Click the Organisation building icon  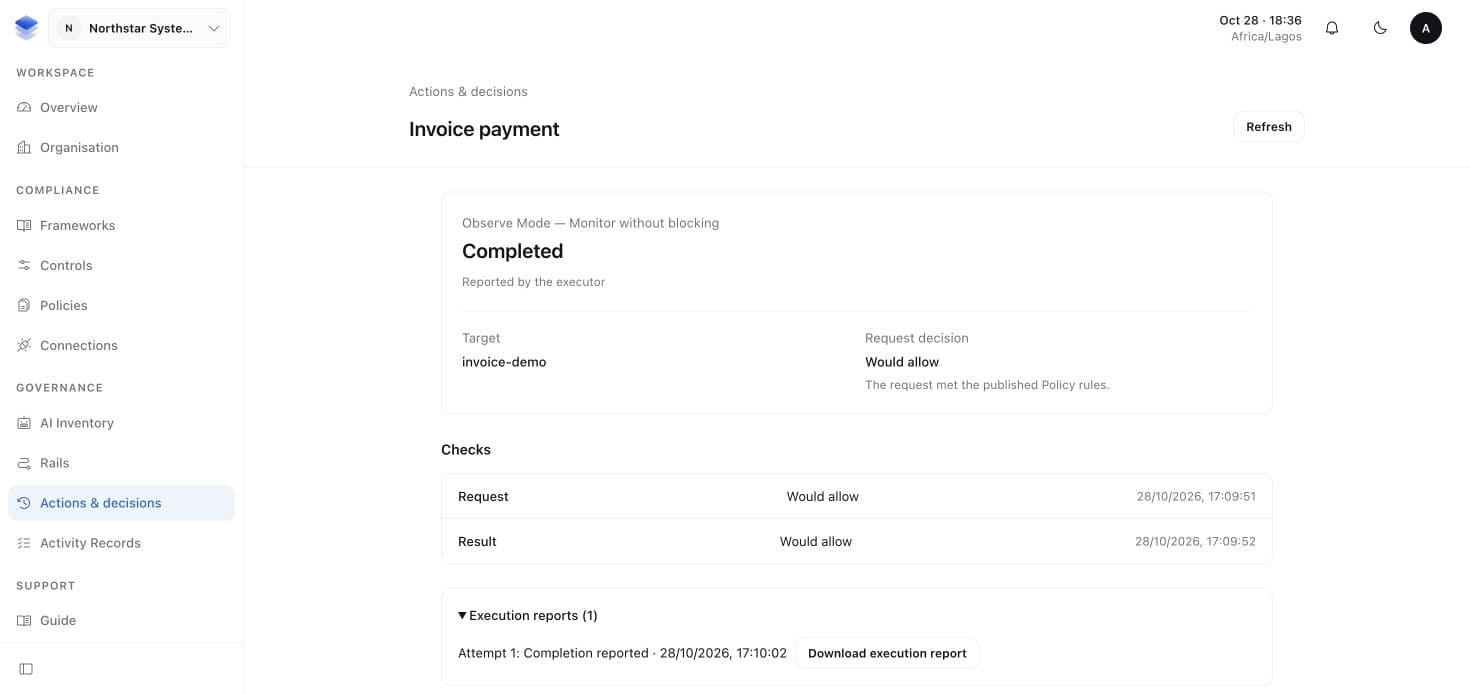(x=24, y=147)
